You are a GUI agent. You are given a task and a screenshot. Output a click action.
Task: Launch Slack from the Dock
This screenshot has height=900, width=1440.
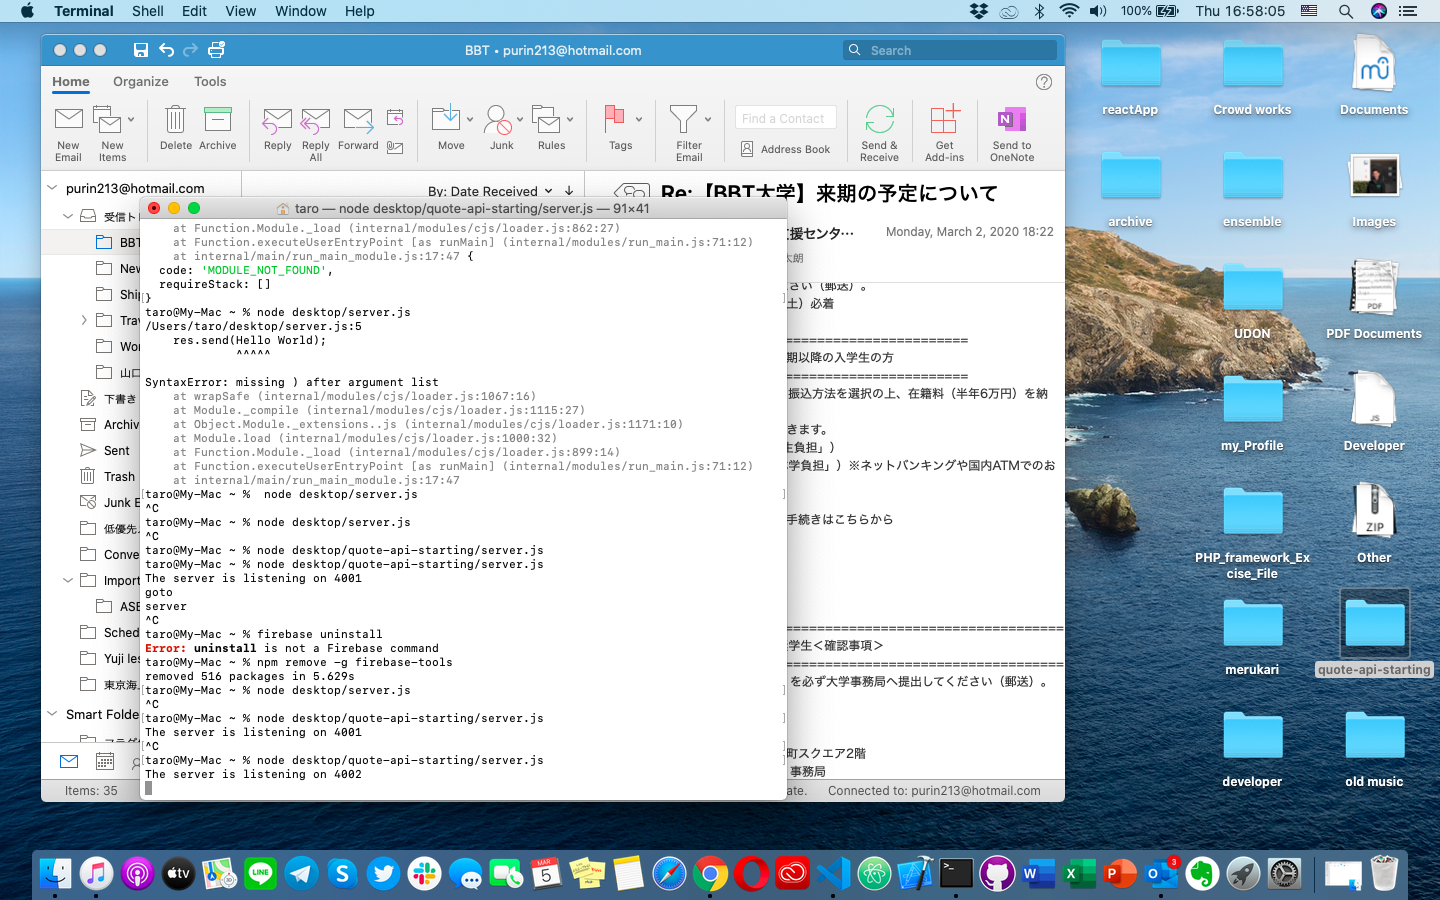424,874
